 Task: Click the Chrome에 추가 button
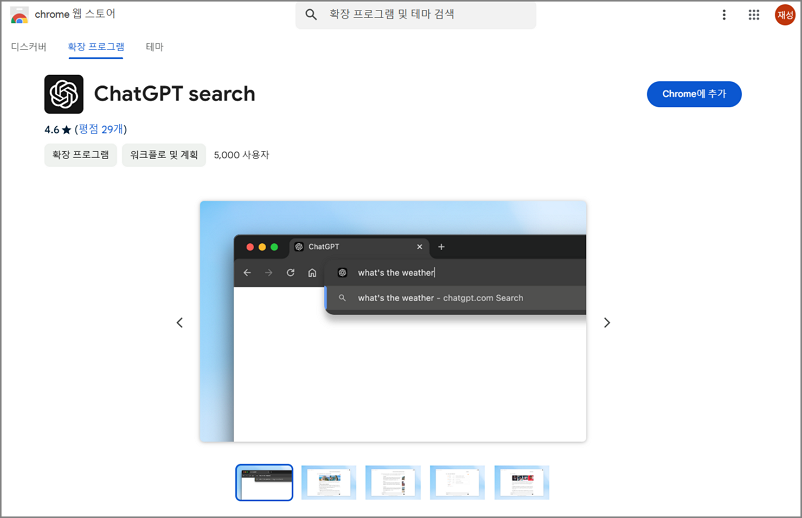694,94
